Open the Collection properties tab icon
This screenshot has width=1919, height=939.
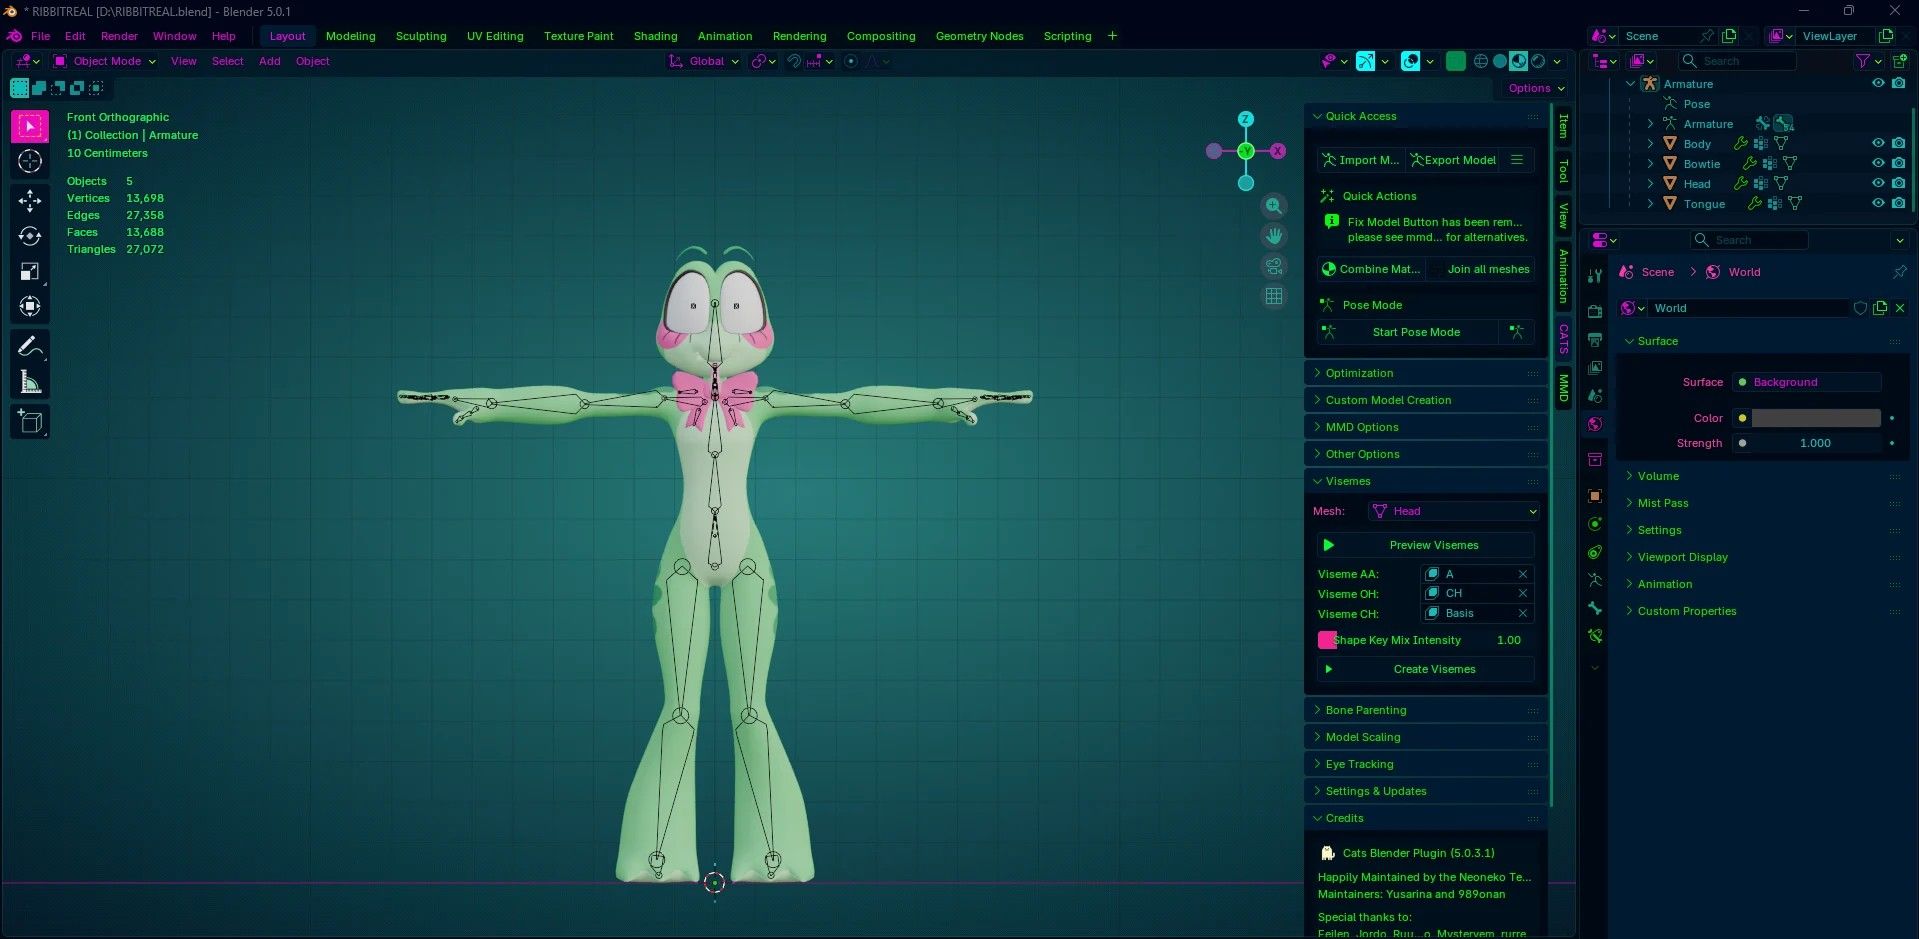(1595, 459)
